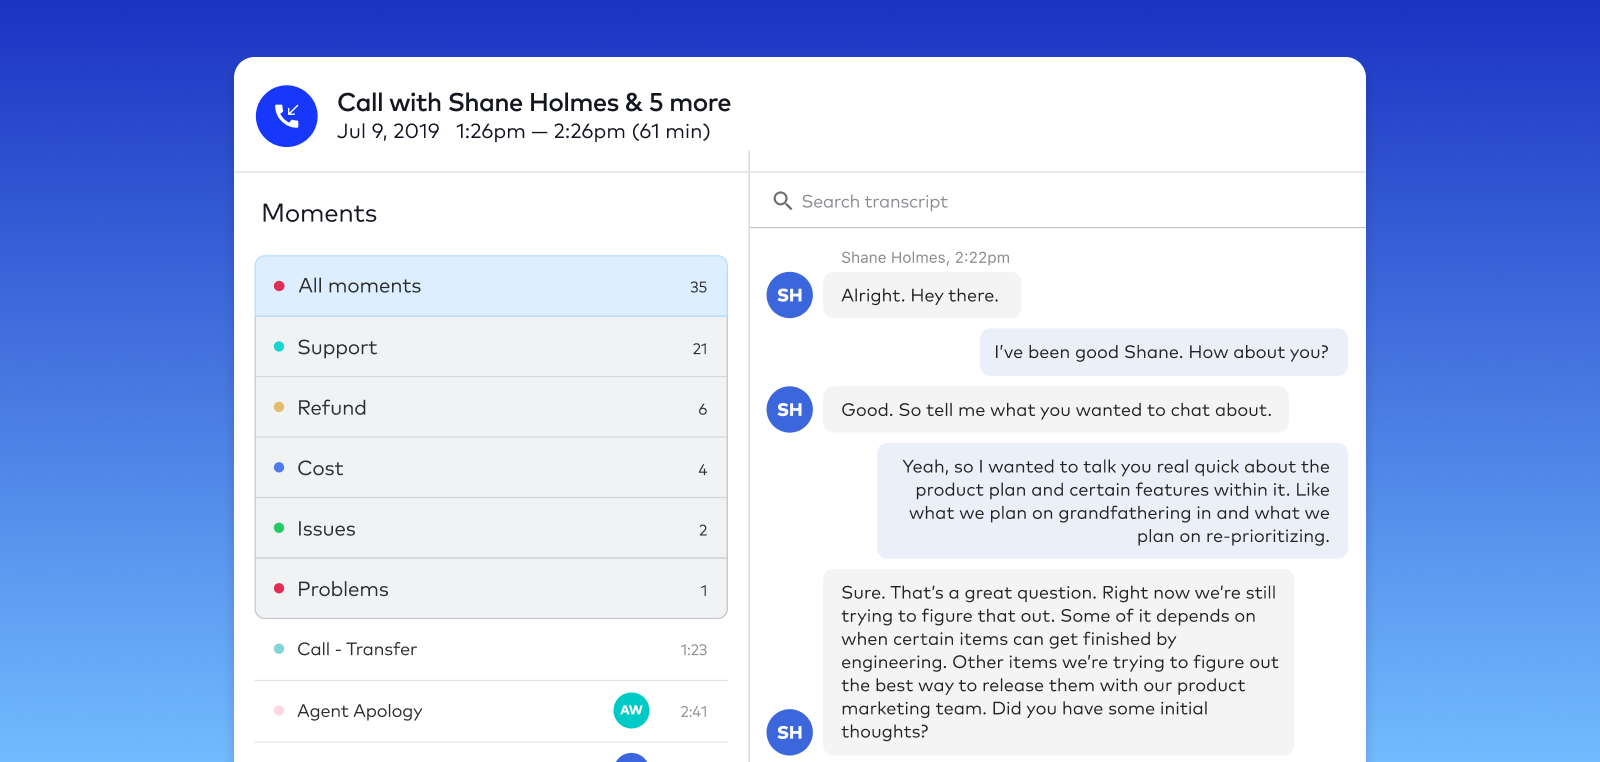Click the 'Sure. That's a great question' message
Viewport: 1600px width, 762px height.
coord(1058,662)
